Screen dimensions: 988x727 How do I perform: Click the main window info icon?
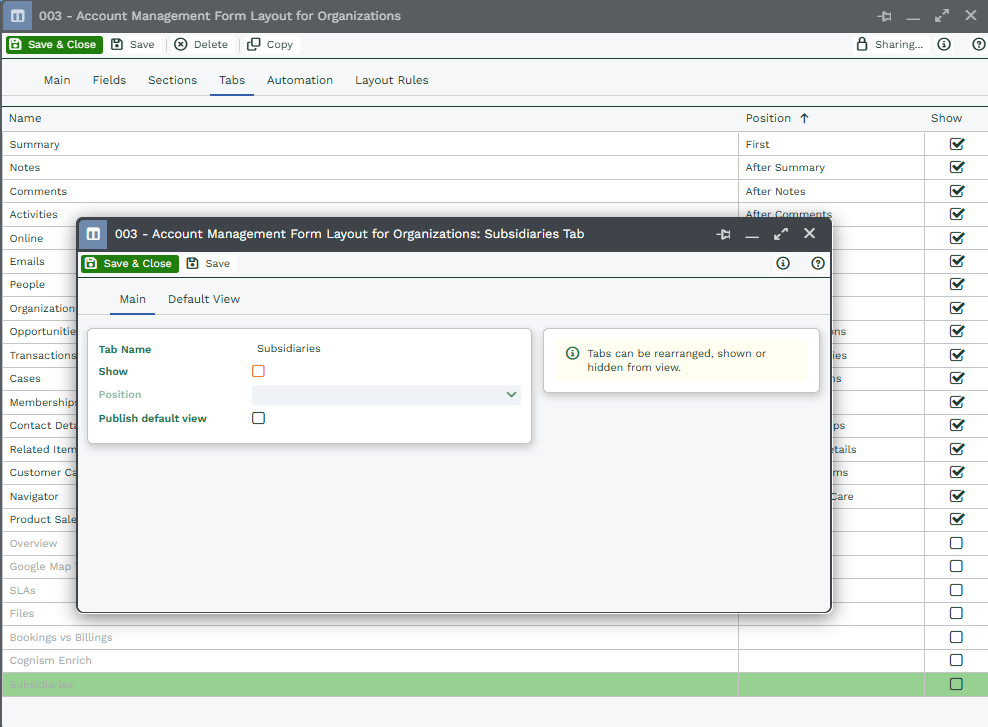pyautogui.click(x=944, y=44)
